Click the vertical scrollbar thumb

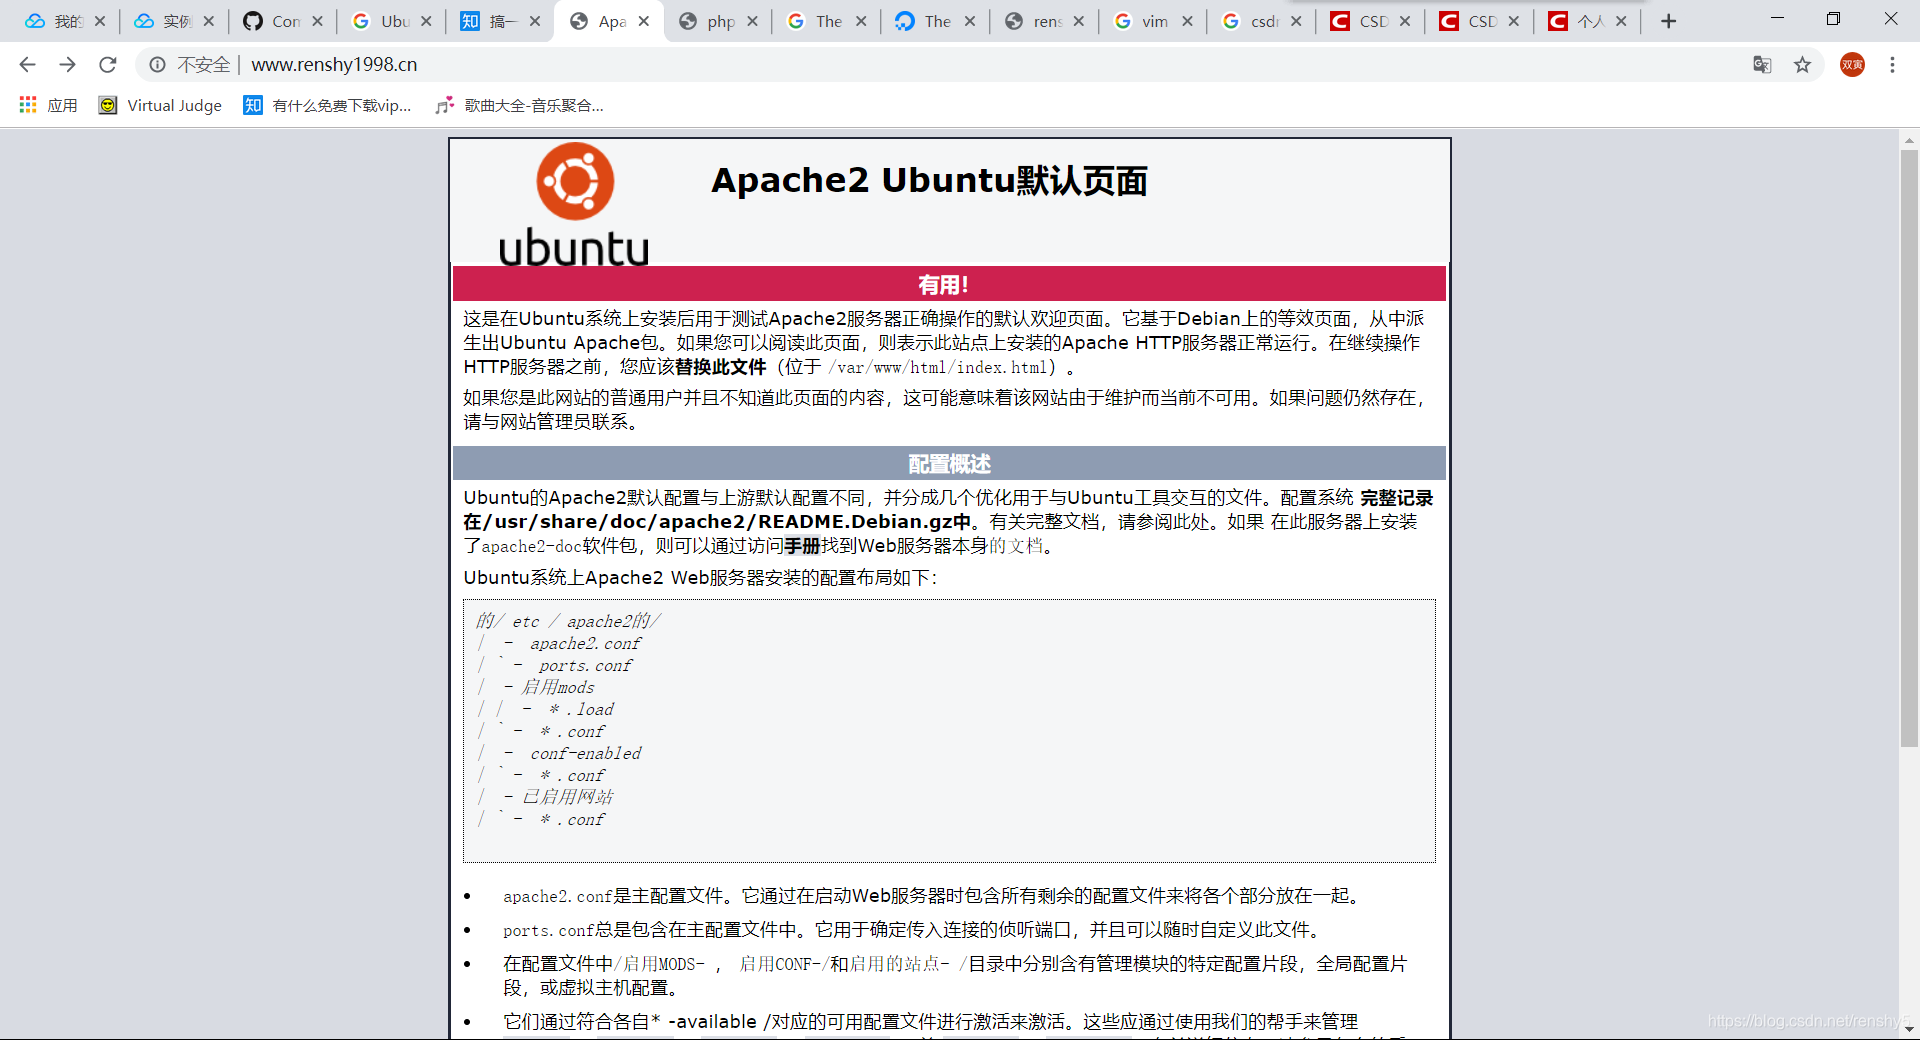tap(1909, 449)
